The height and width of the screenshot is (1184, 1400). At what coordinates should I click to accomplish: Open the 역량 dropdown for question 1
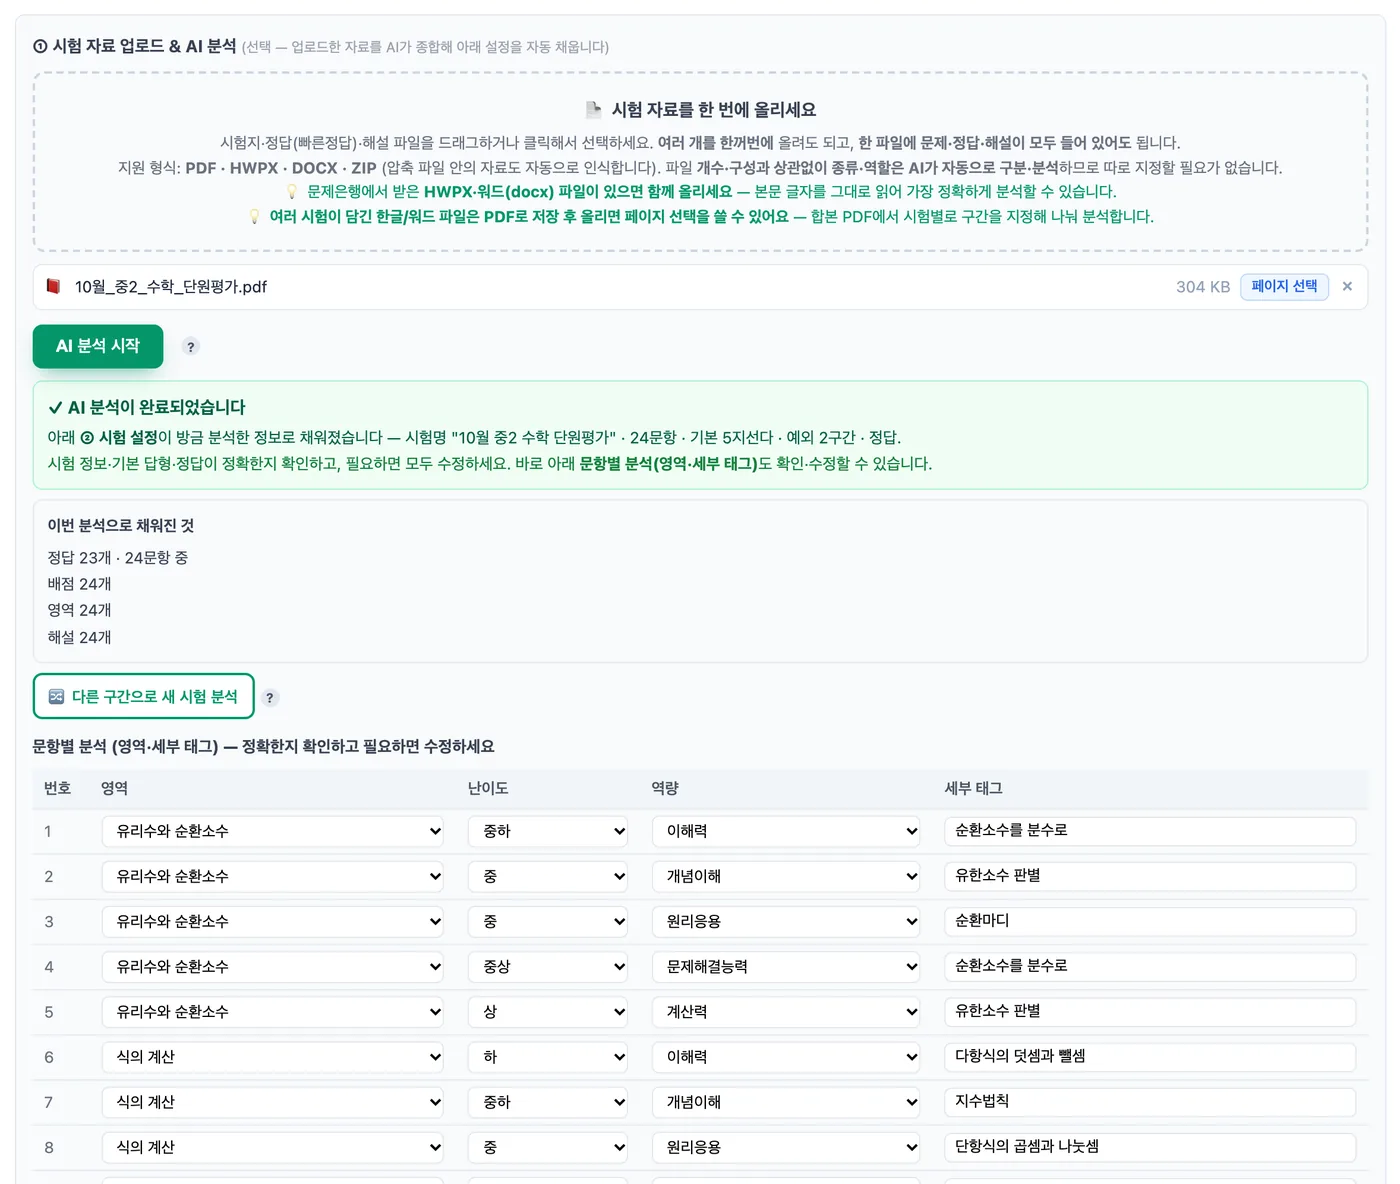point(786,831)
